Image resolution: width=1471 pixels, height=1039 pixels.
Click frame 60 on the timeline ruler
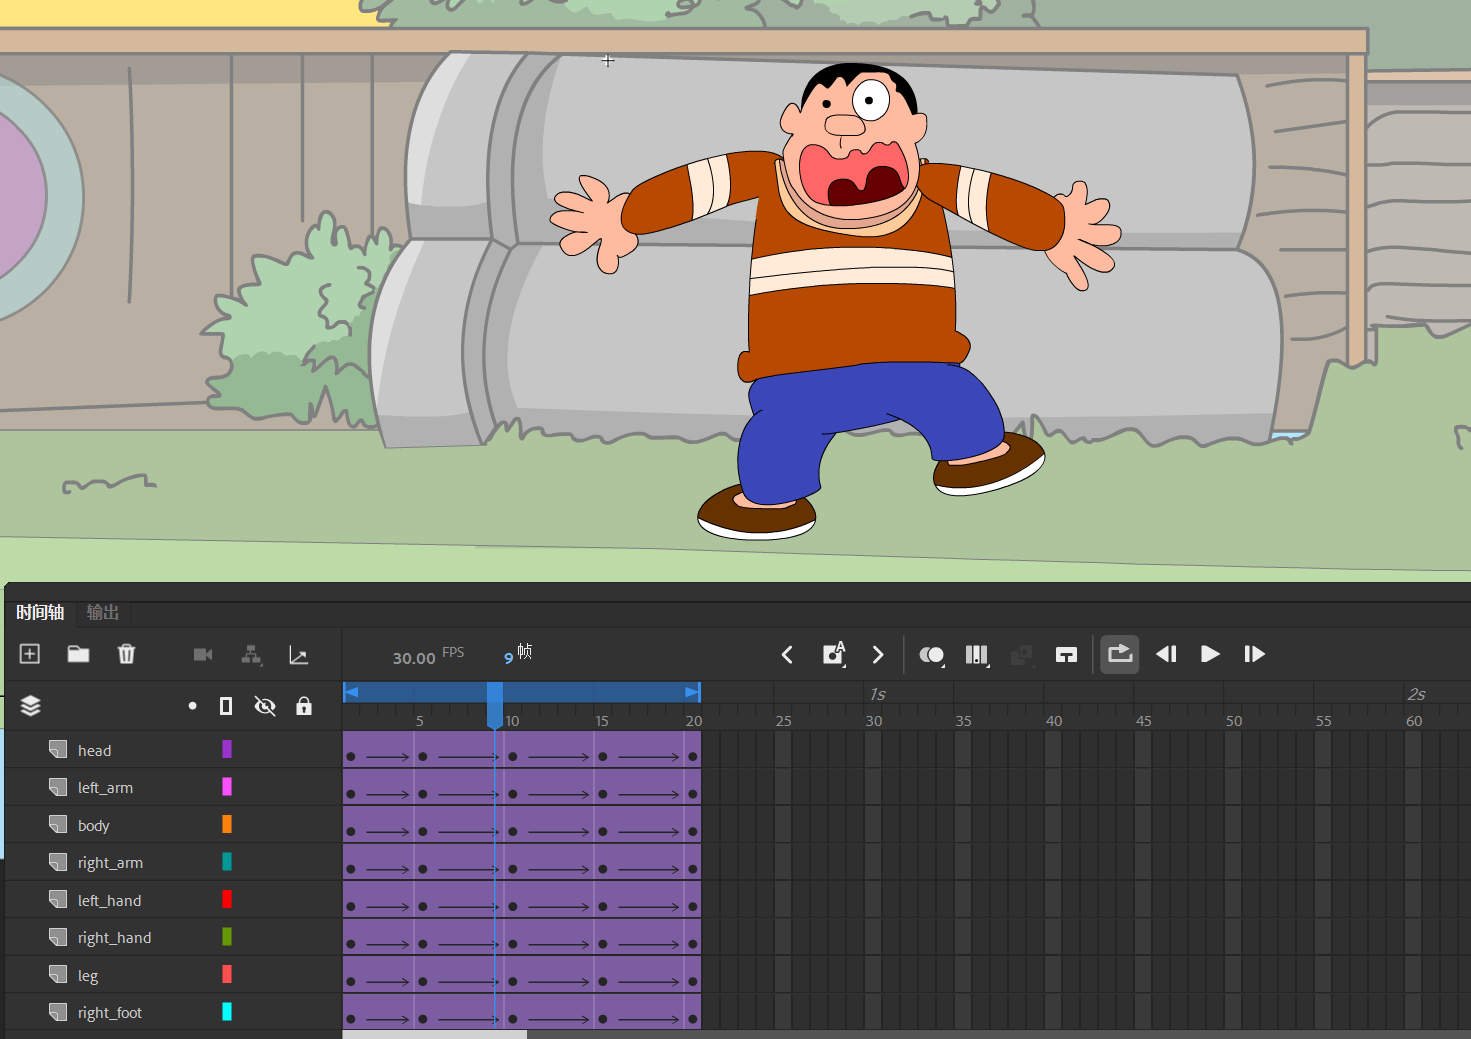pyautogui.click(x=1413, y=720)
